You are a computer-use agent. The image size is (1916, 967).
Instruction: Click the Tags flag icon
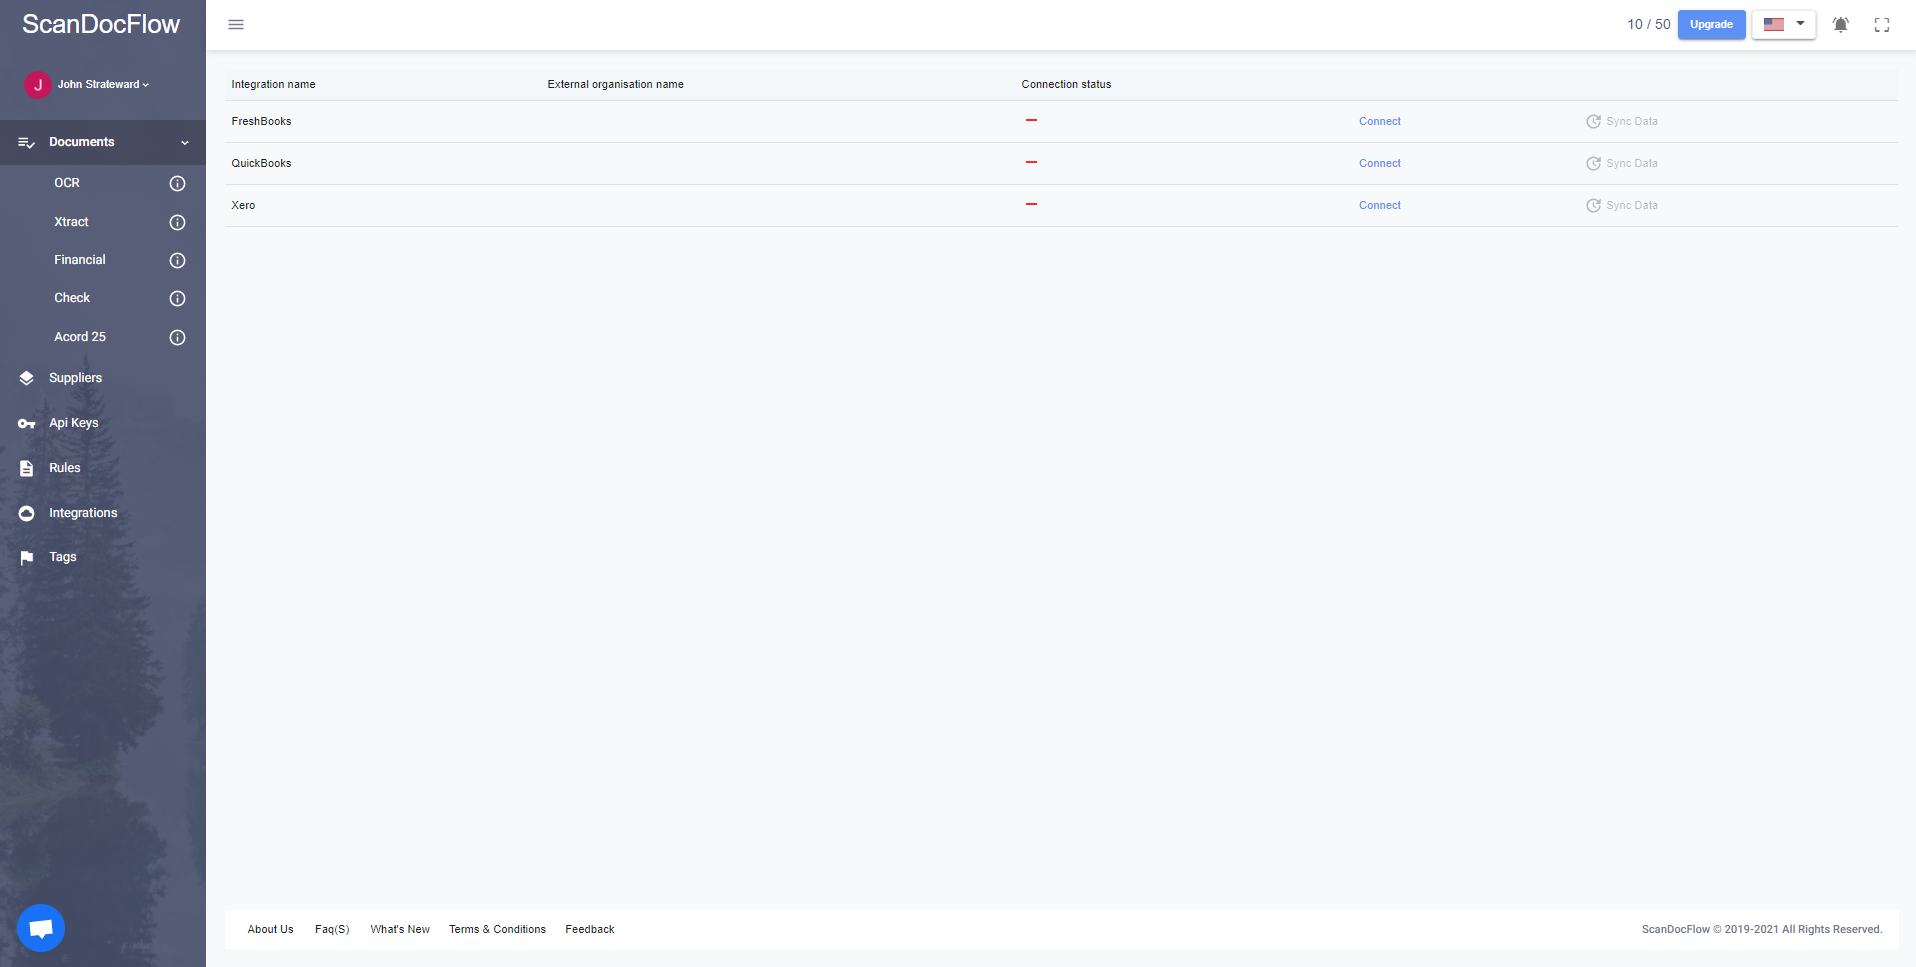click(x=27, y=558)
